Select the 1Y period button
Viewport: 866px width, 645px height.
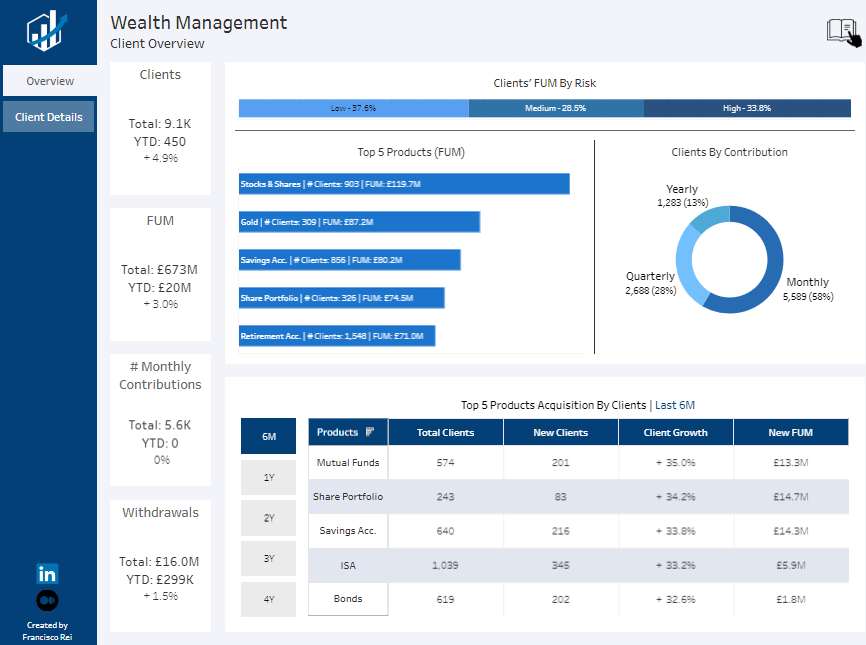point(268,477)
